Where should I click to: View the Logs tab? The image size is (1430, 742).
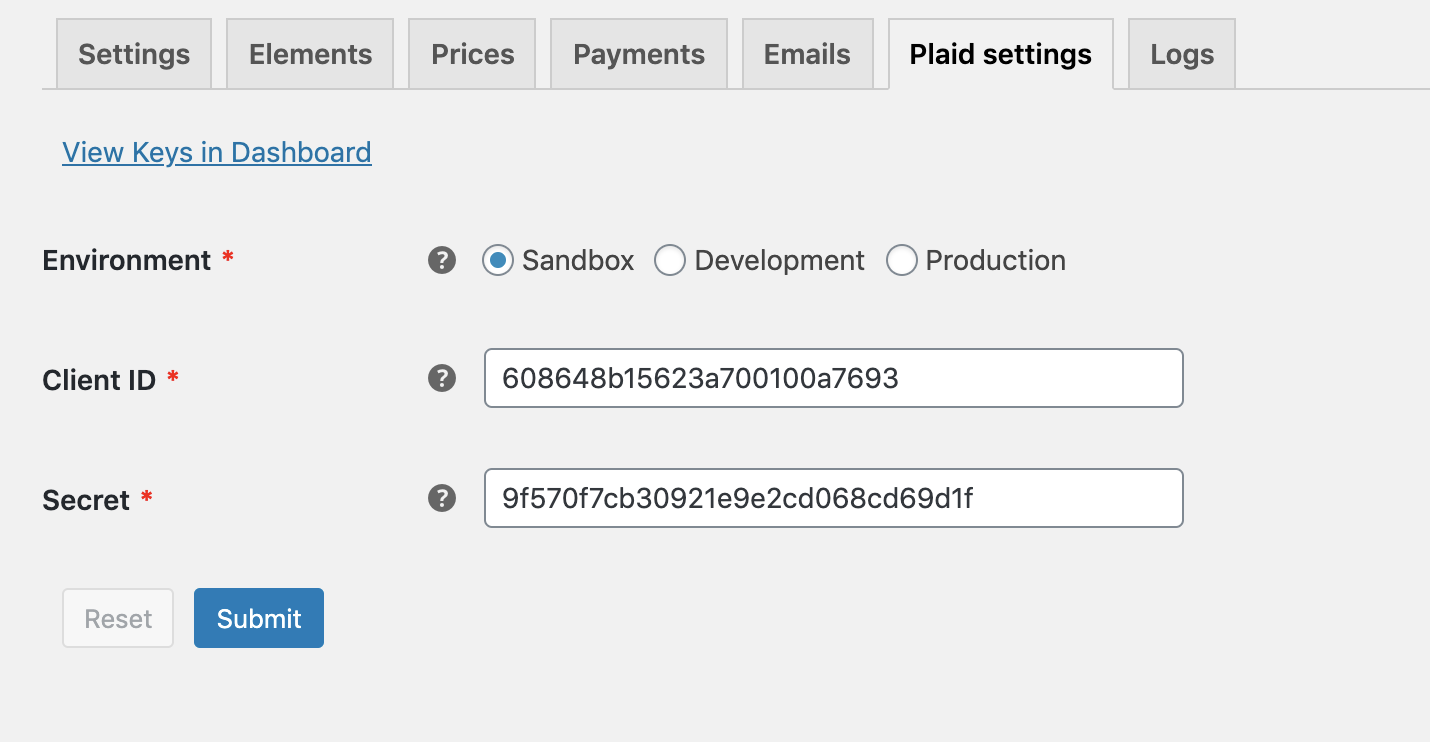pos(1182,54)
